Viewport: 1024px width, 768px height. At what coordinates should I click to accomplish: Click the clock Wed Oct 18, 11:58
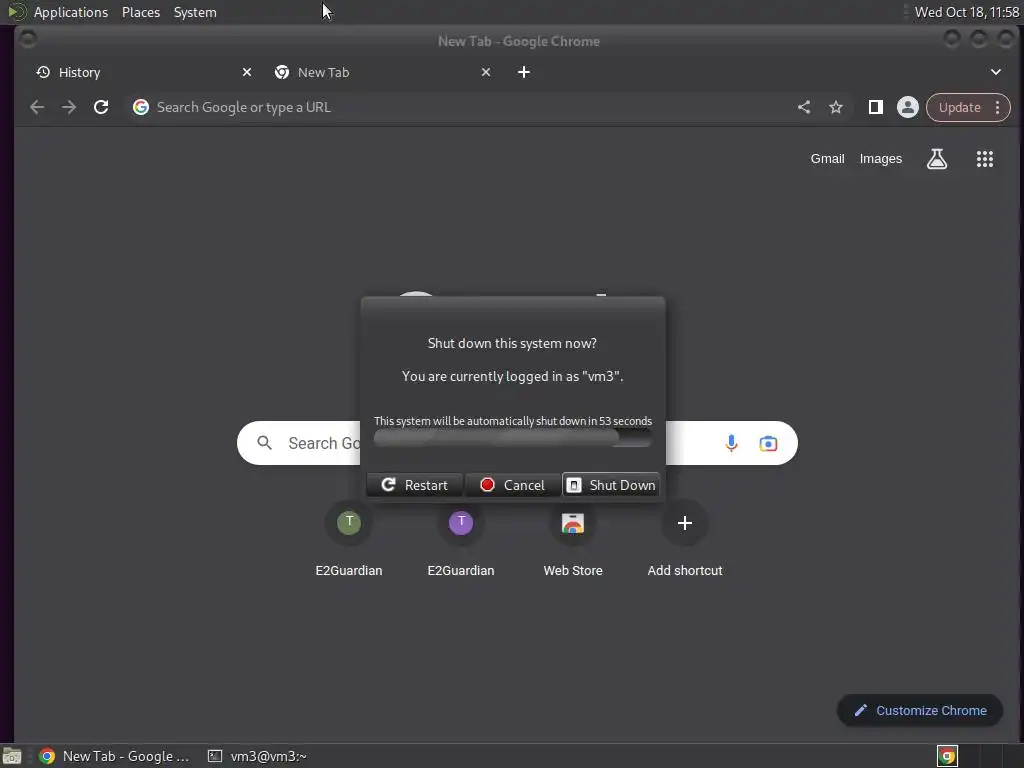pyautogui.click(x=967, y=12)
